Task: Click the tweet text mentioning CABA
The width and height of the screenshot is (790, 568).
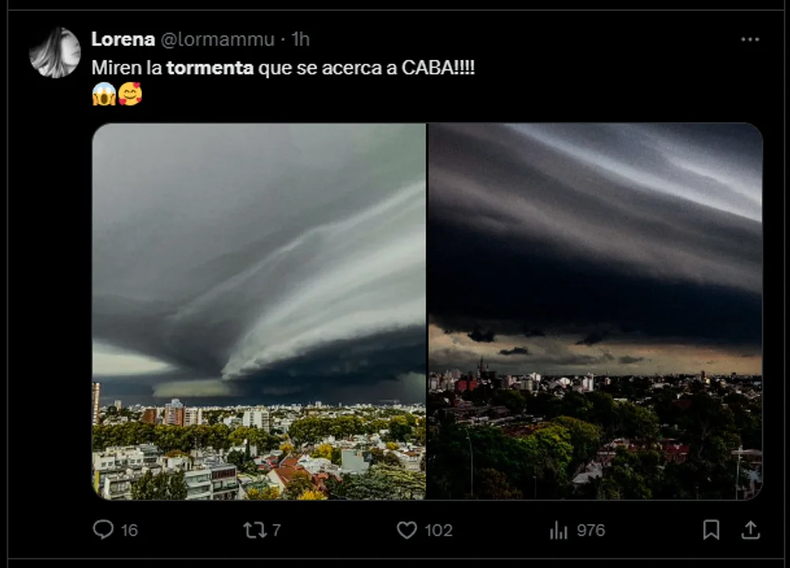Action: click(283, 68)
